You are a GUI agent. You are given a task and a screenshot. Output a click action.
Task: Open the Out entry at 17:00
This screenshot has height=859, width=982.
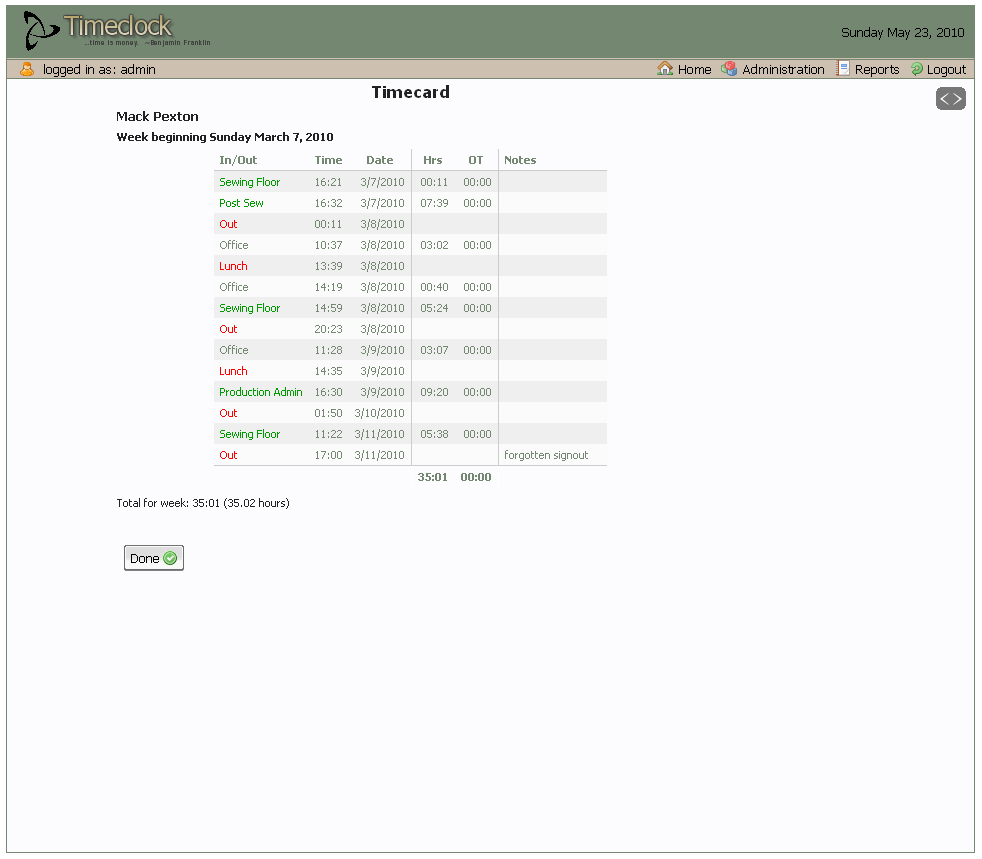point(228,455)
